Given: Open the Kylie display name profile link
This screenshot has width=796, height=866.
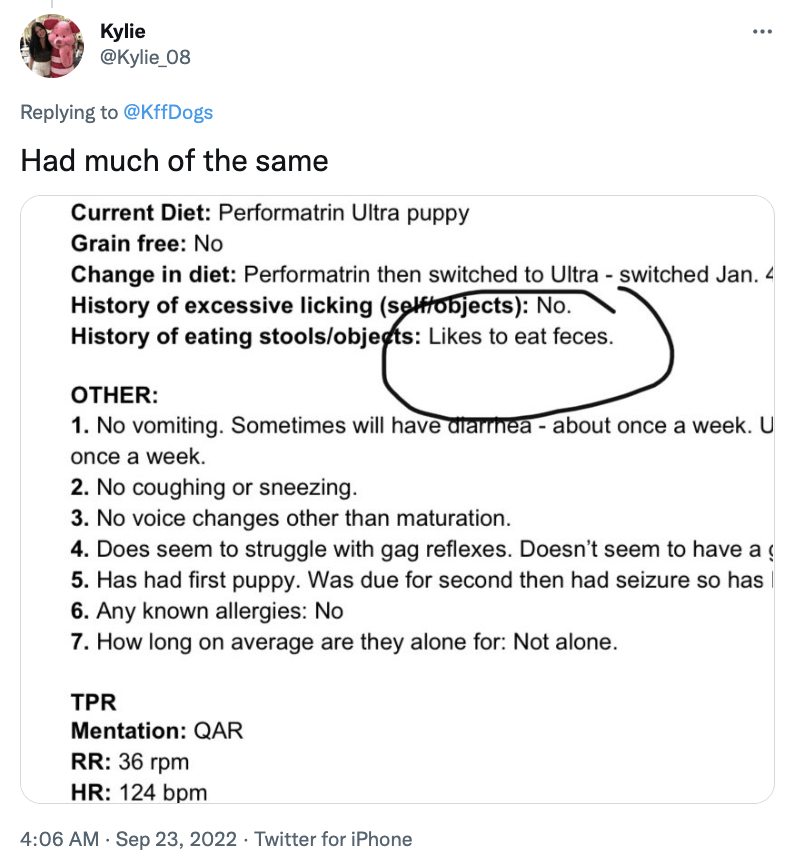Looking at the screenshot, I should pyautogui.click(x=122, y=33).
